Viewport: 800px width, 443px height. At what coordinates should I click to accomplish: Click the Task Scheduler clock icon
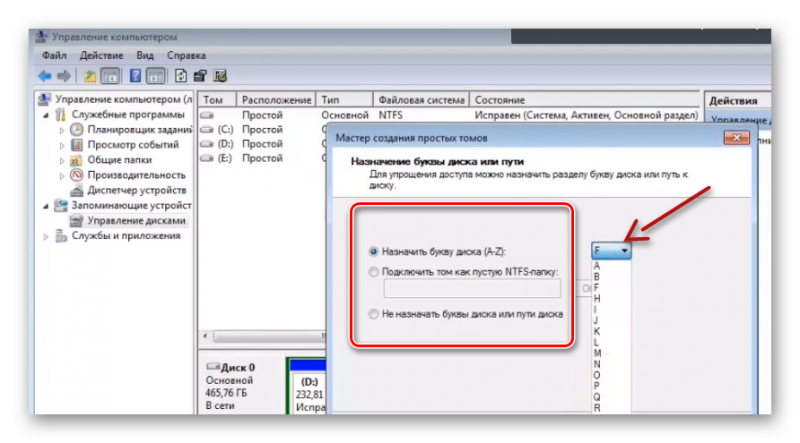tap(77, 130)
